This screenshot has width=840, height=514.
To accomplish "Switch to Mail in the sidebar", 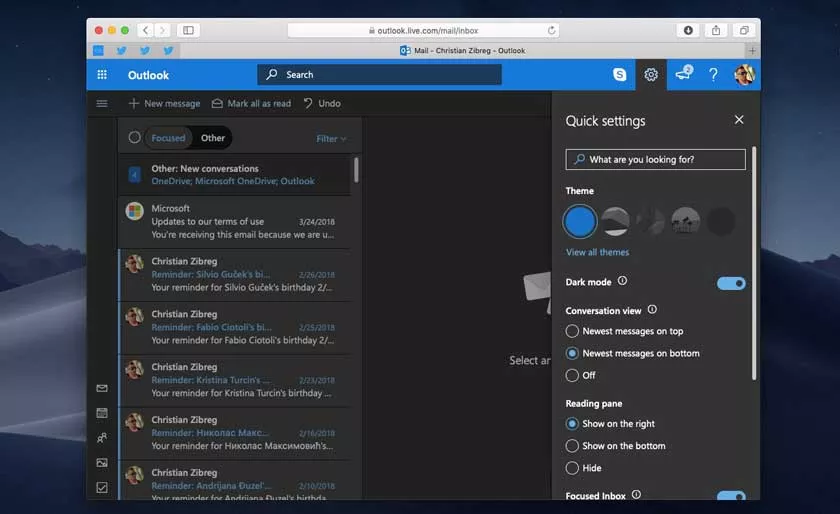I will [x=102, y=388].
